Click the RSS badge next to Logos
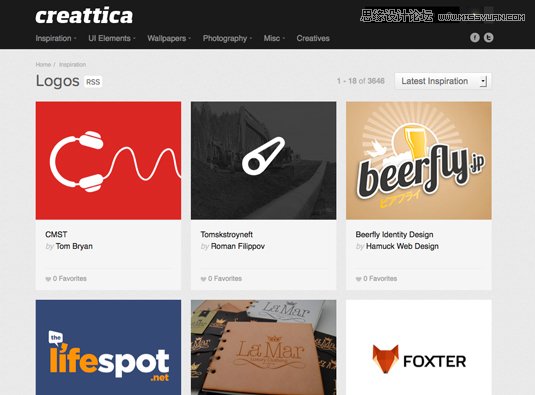535x395 pixels. (93, 82)
